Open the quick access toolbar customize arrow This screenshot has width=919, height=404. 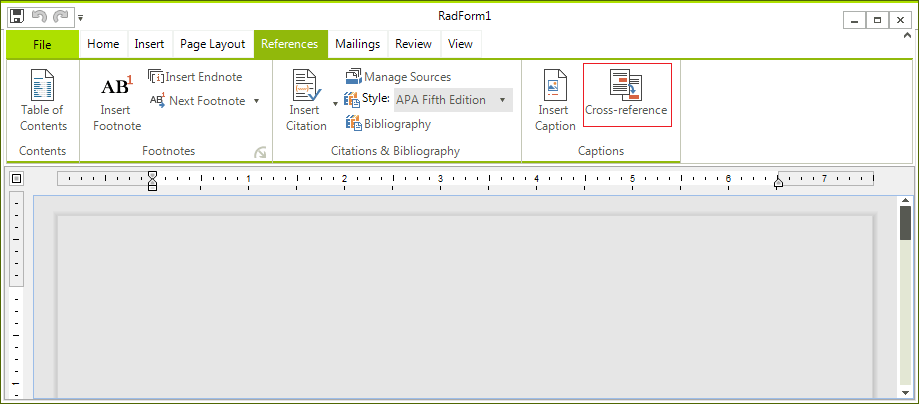[x=80, y=18]
